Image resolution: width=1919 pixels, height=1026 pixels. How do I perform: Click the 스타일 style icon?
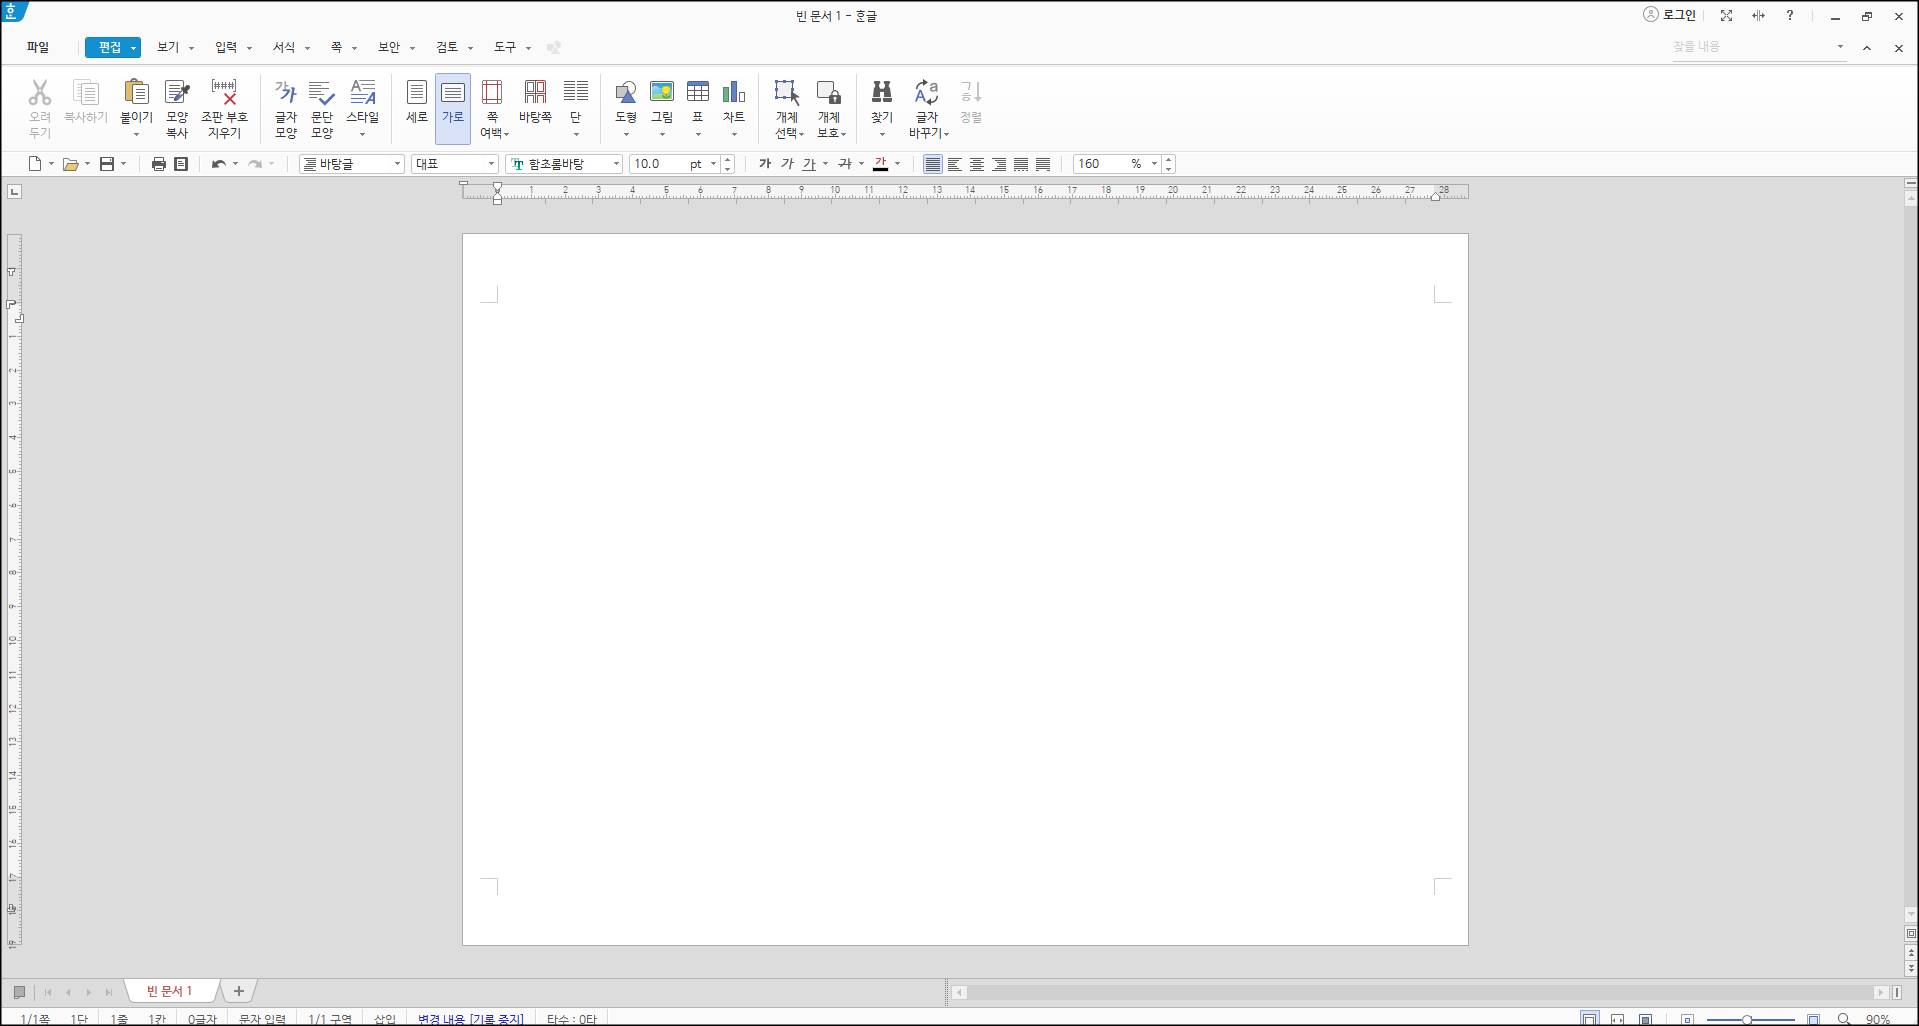tap(362, 92)
